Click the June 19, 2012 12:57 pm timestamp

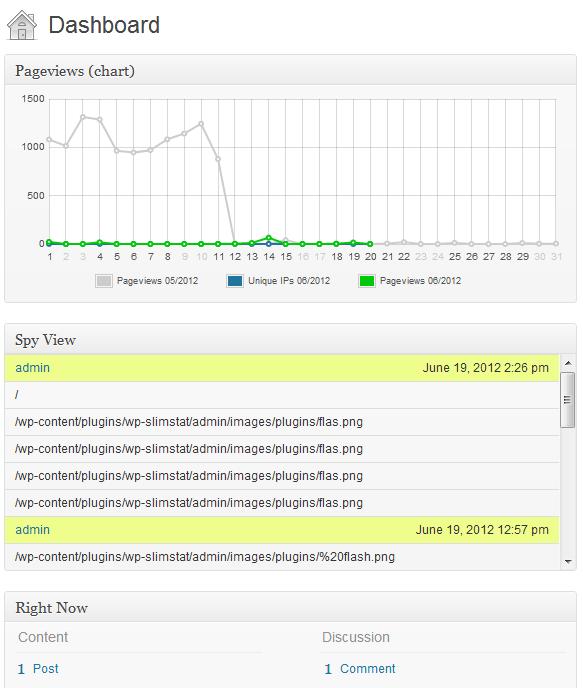click(x=482, y=530)
